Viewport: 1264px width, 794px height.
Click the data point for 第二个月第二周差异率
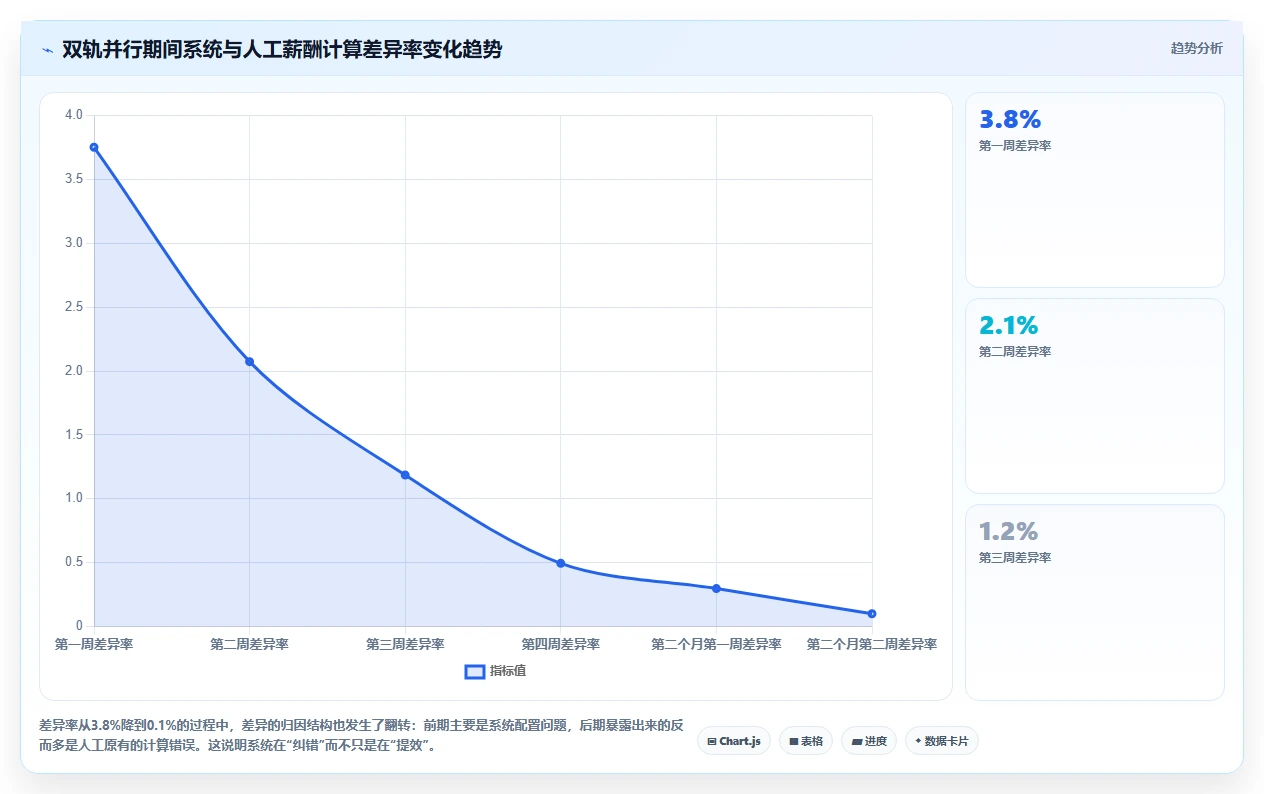pyautogui.click(x=872, y=613)
